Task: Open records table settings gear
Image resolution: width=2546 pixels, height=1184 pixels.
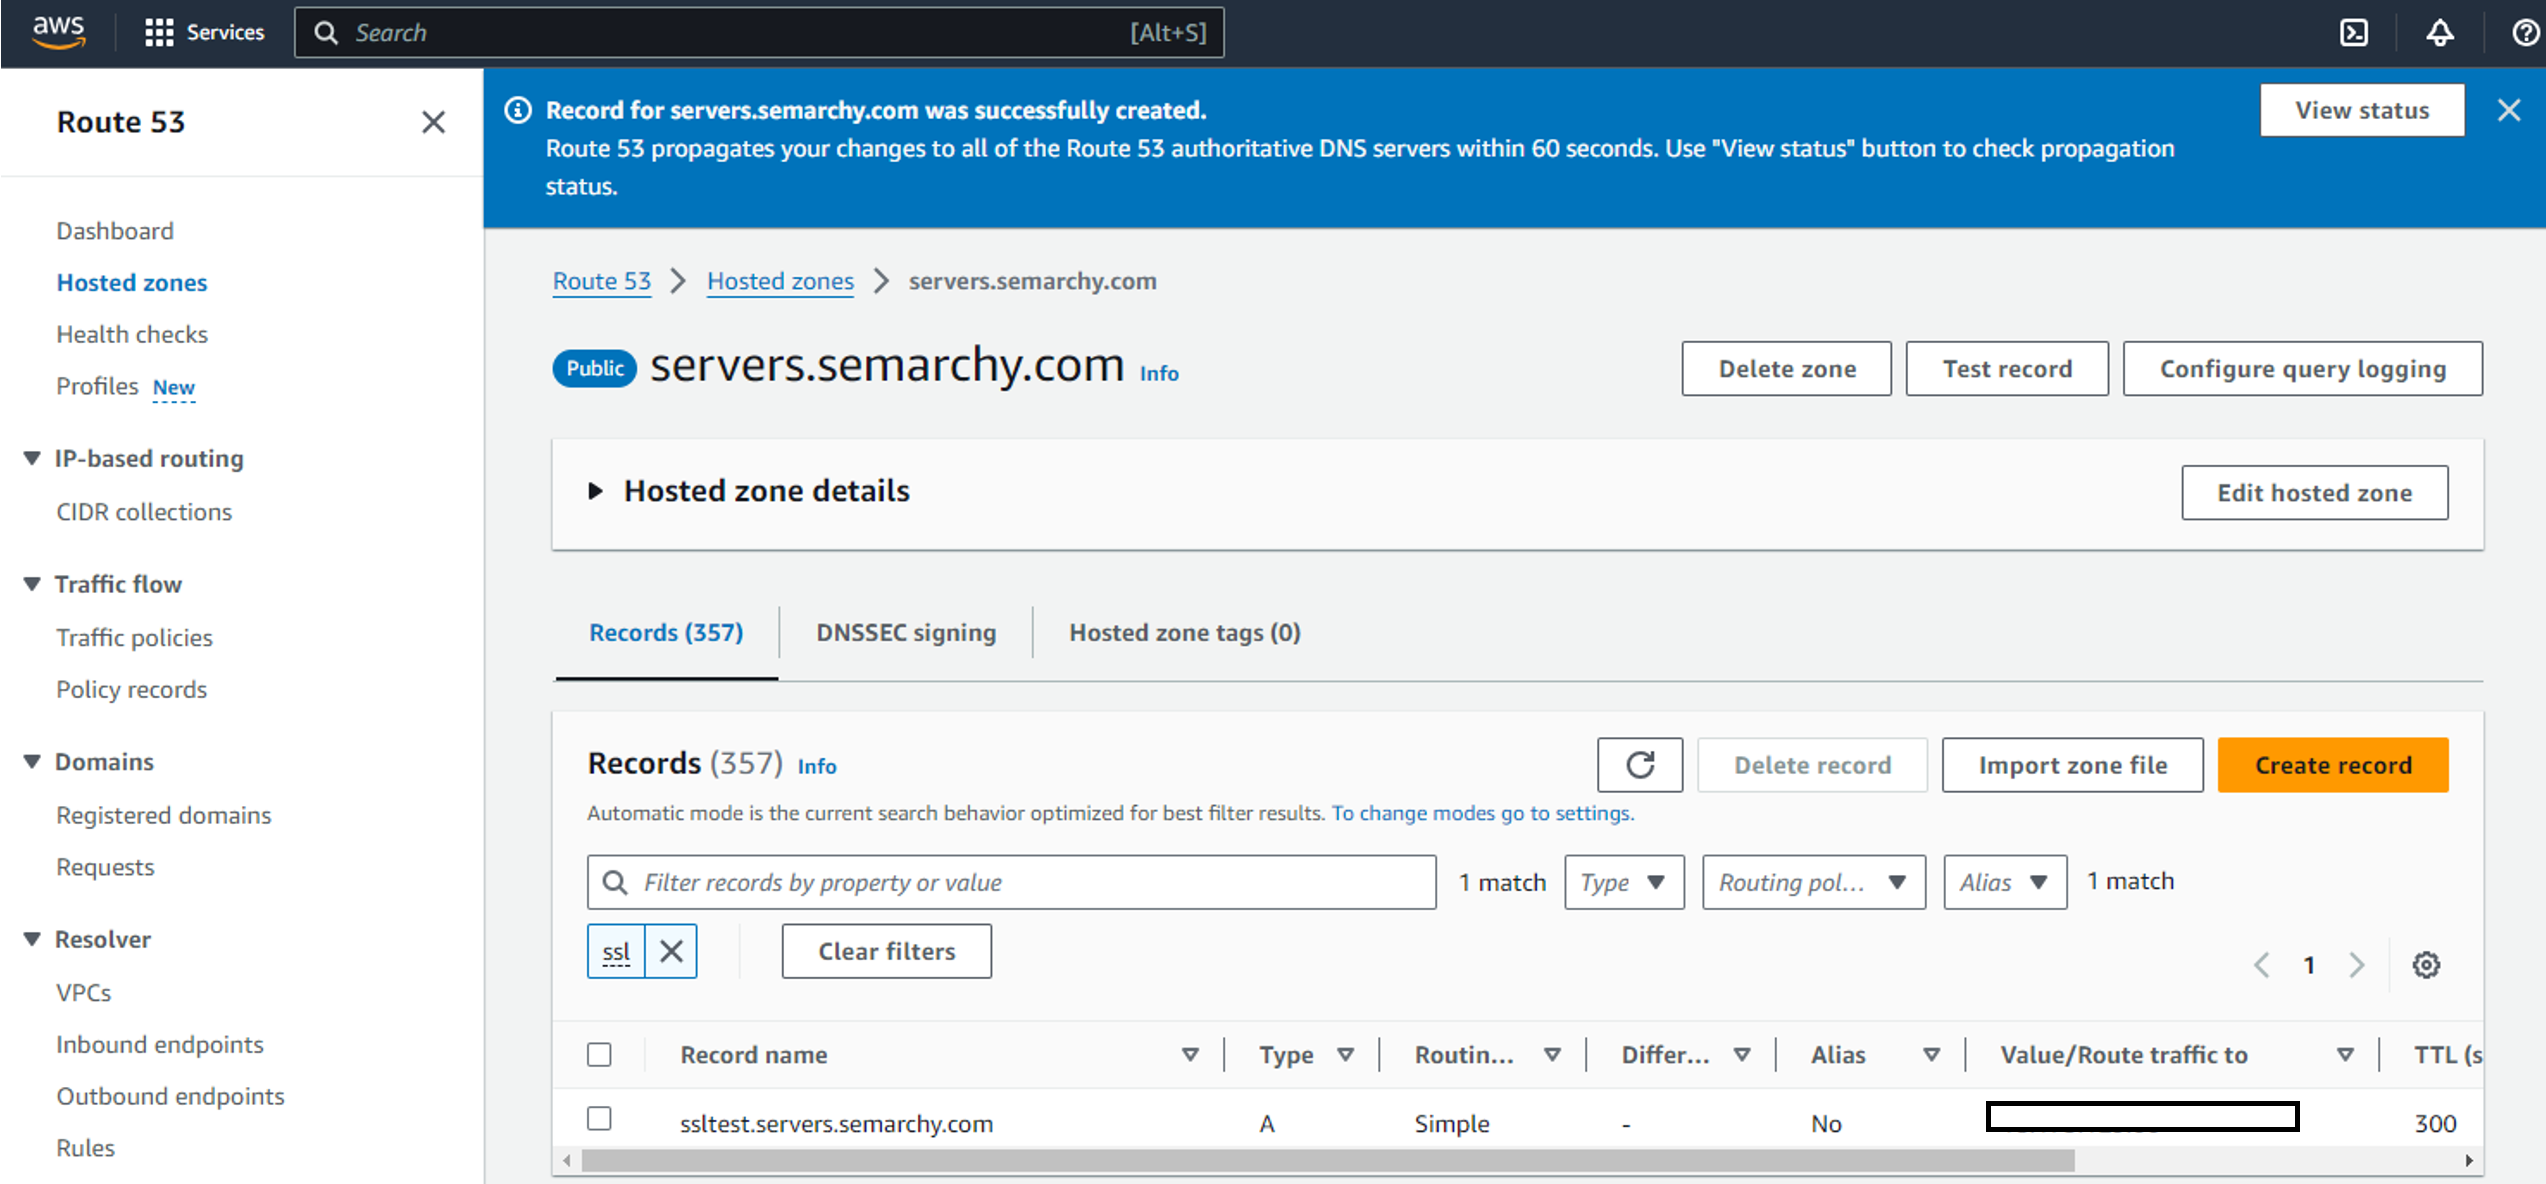Action: [x=2426, y=965]
